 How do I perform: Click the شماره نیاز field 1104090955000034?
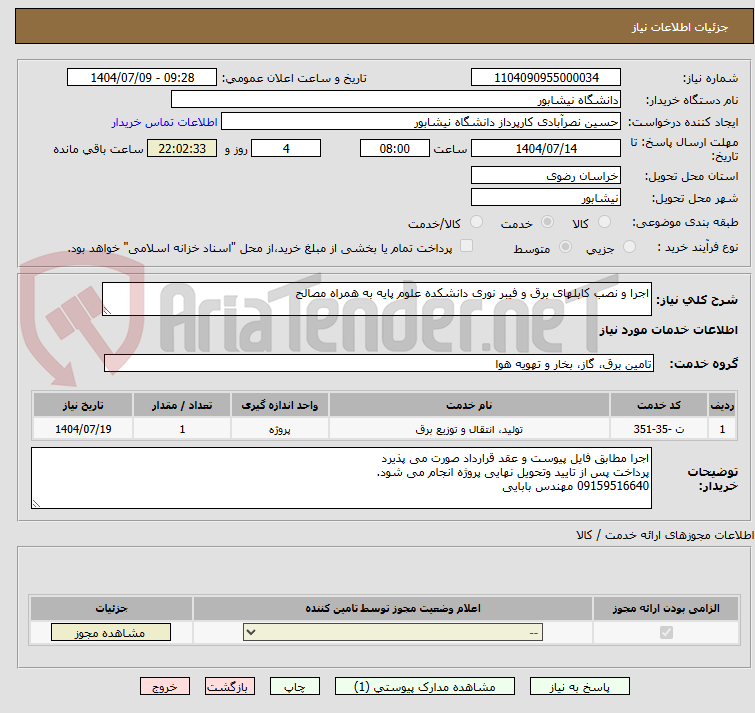(546, 78)
